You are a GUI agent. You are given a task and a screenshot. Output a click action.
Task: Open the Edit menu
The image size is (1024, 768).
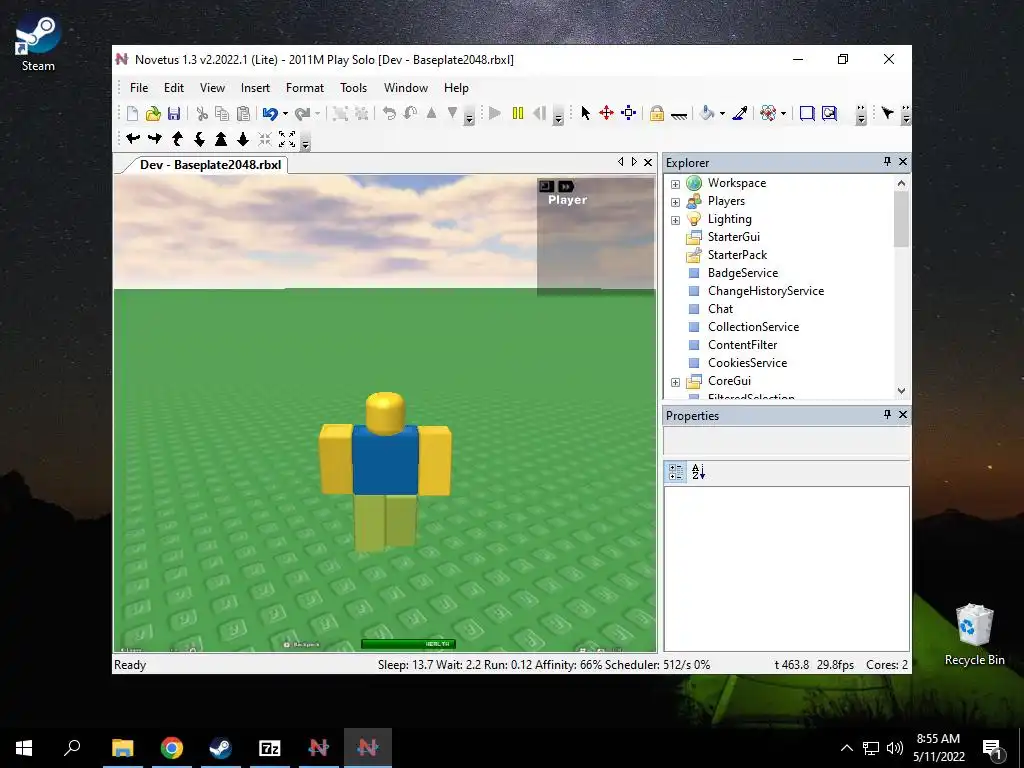174,88
